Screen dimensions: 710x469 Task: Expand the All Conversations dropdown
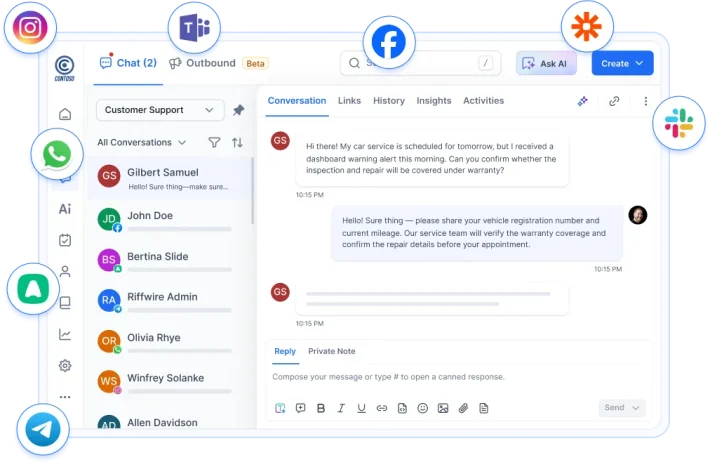(141, 143)
